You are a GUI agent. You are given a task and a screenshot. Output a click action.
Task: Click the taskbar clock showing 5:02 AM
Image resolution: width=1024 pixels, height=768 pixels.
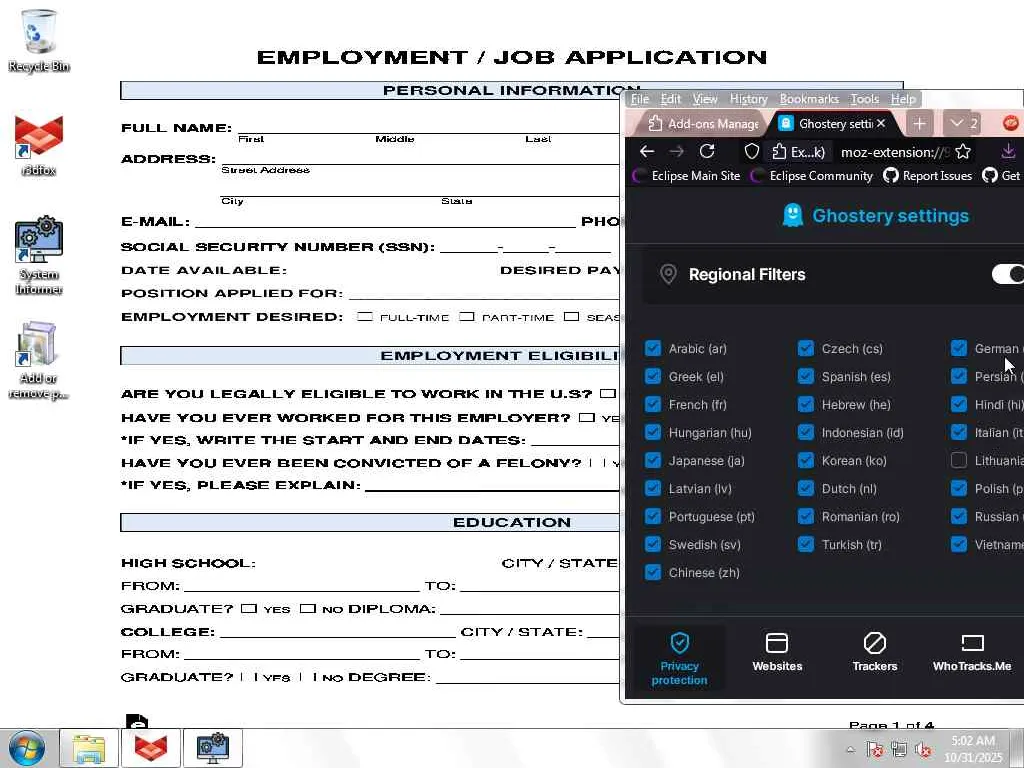pos(972,748)
